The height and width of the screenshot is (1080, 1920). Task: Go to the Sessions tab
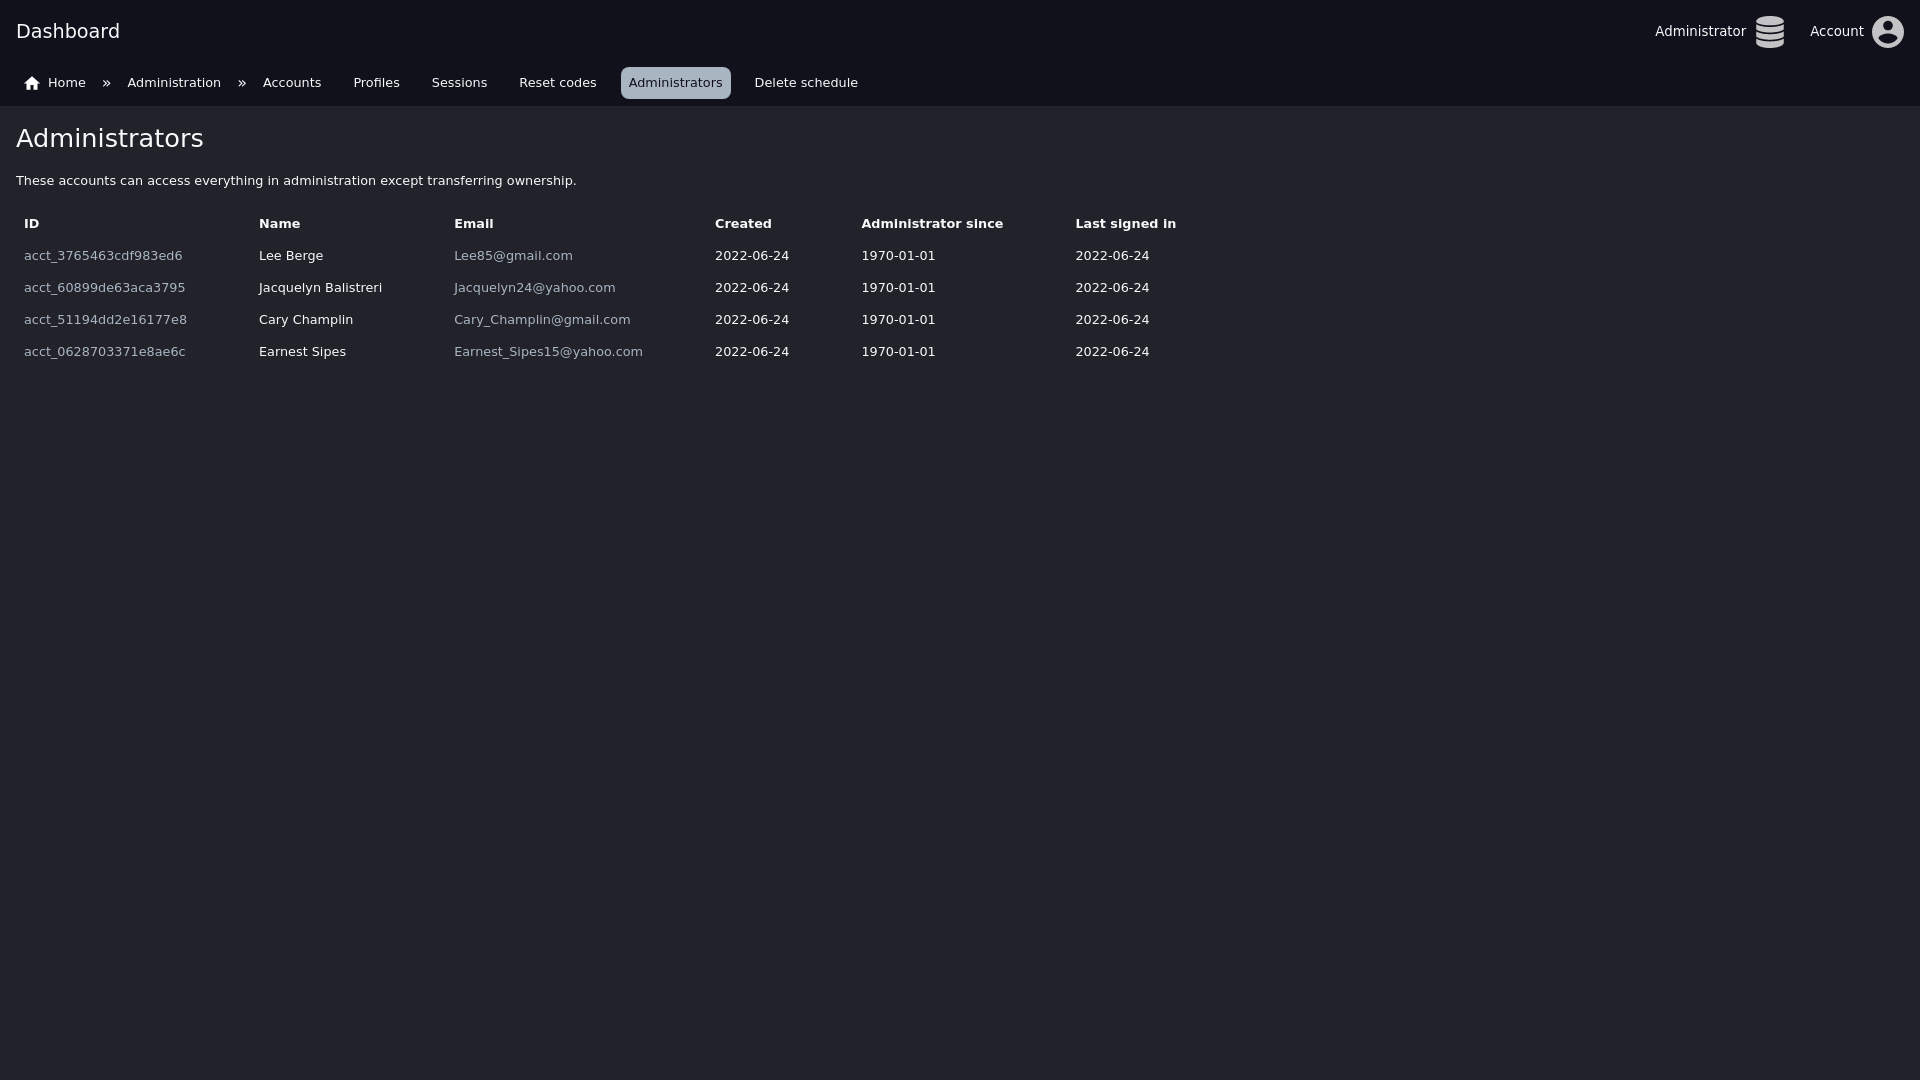coord(459,83)
